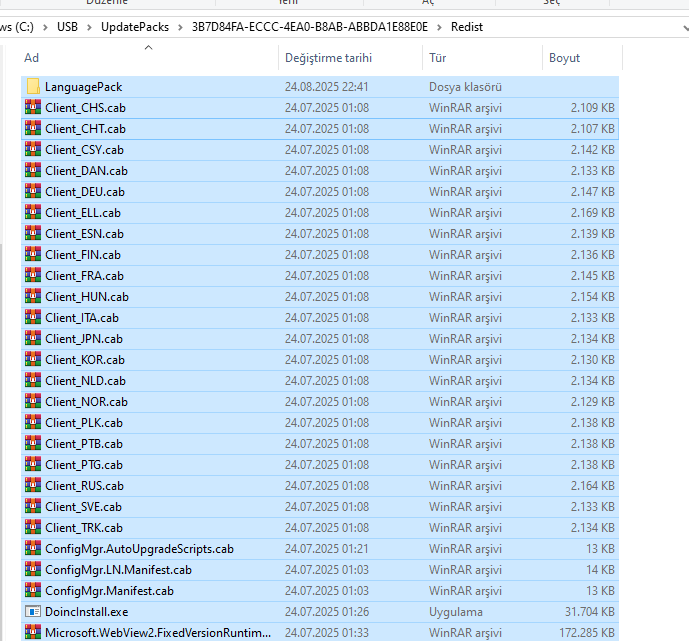Click the 2.164 KB size of Client_RUS.cab
The width and height of the screenshot is (689, 641).
click(x=593, y=485)
